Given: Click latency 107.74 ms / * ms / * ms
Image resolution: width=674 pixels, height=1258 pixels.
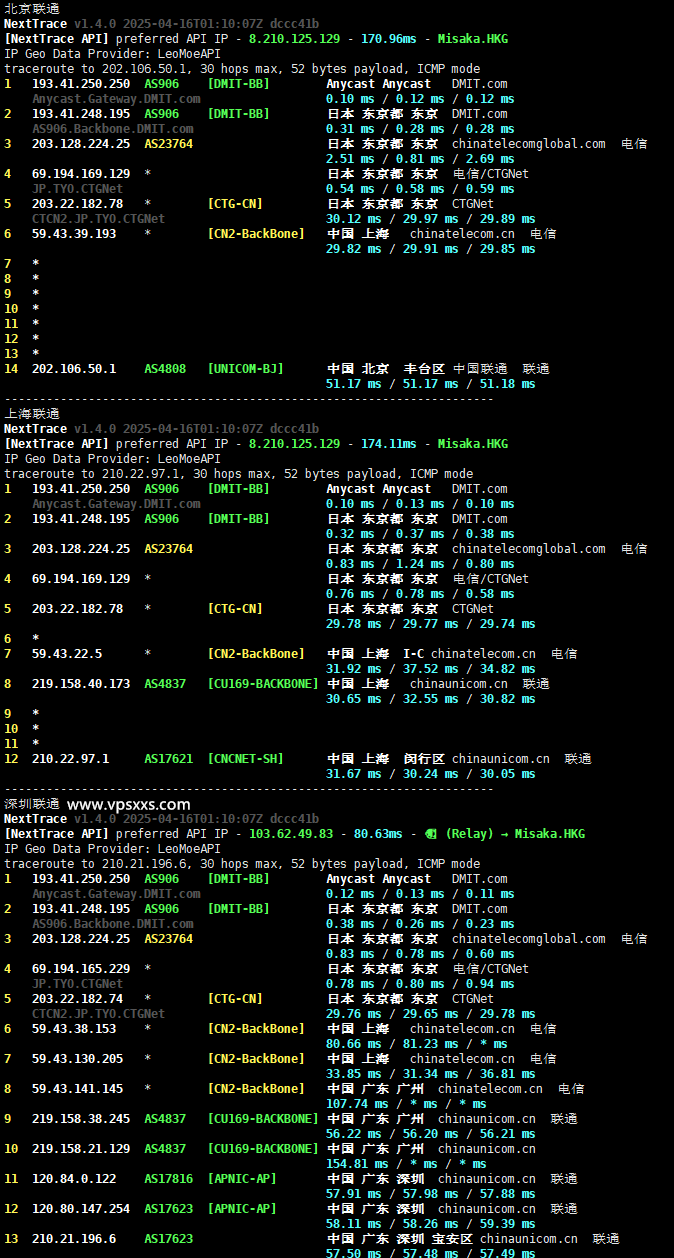Looking at the screenshot, I should (x=406, y=1104).
